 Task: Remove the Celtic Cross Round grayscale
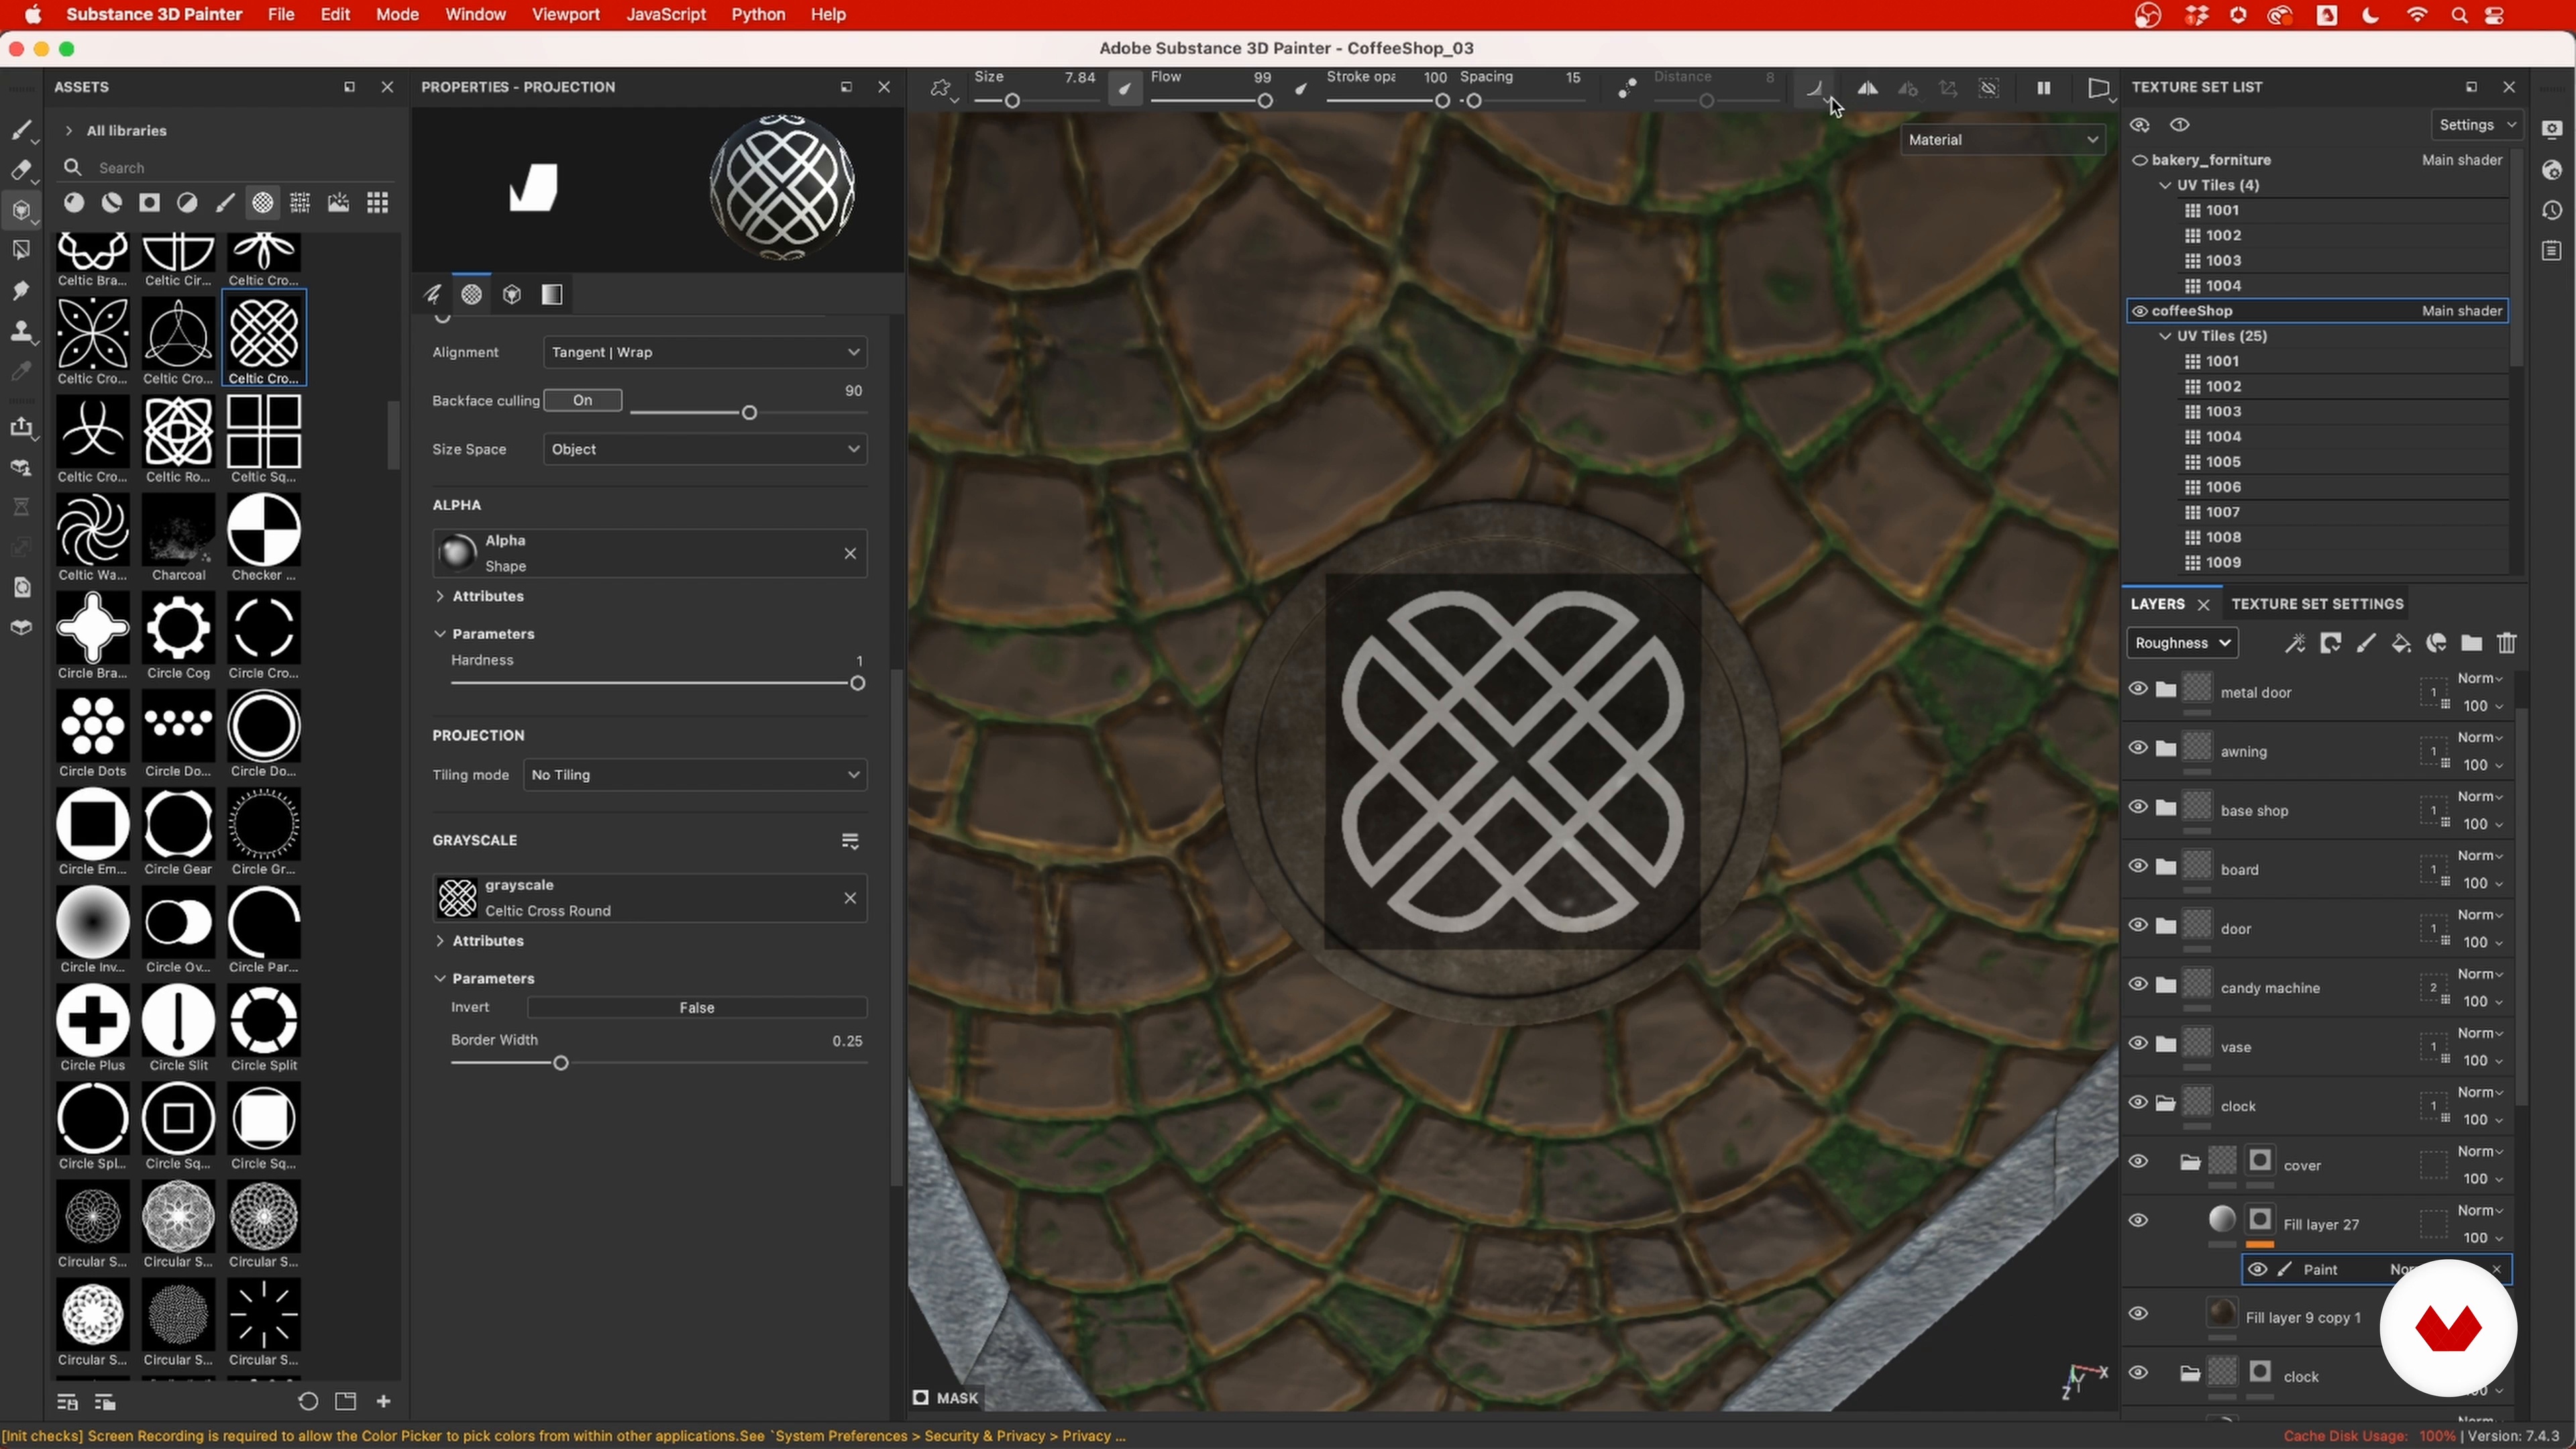pyautogui.click(x=850, y=898)
